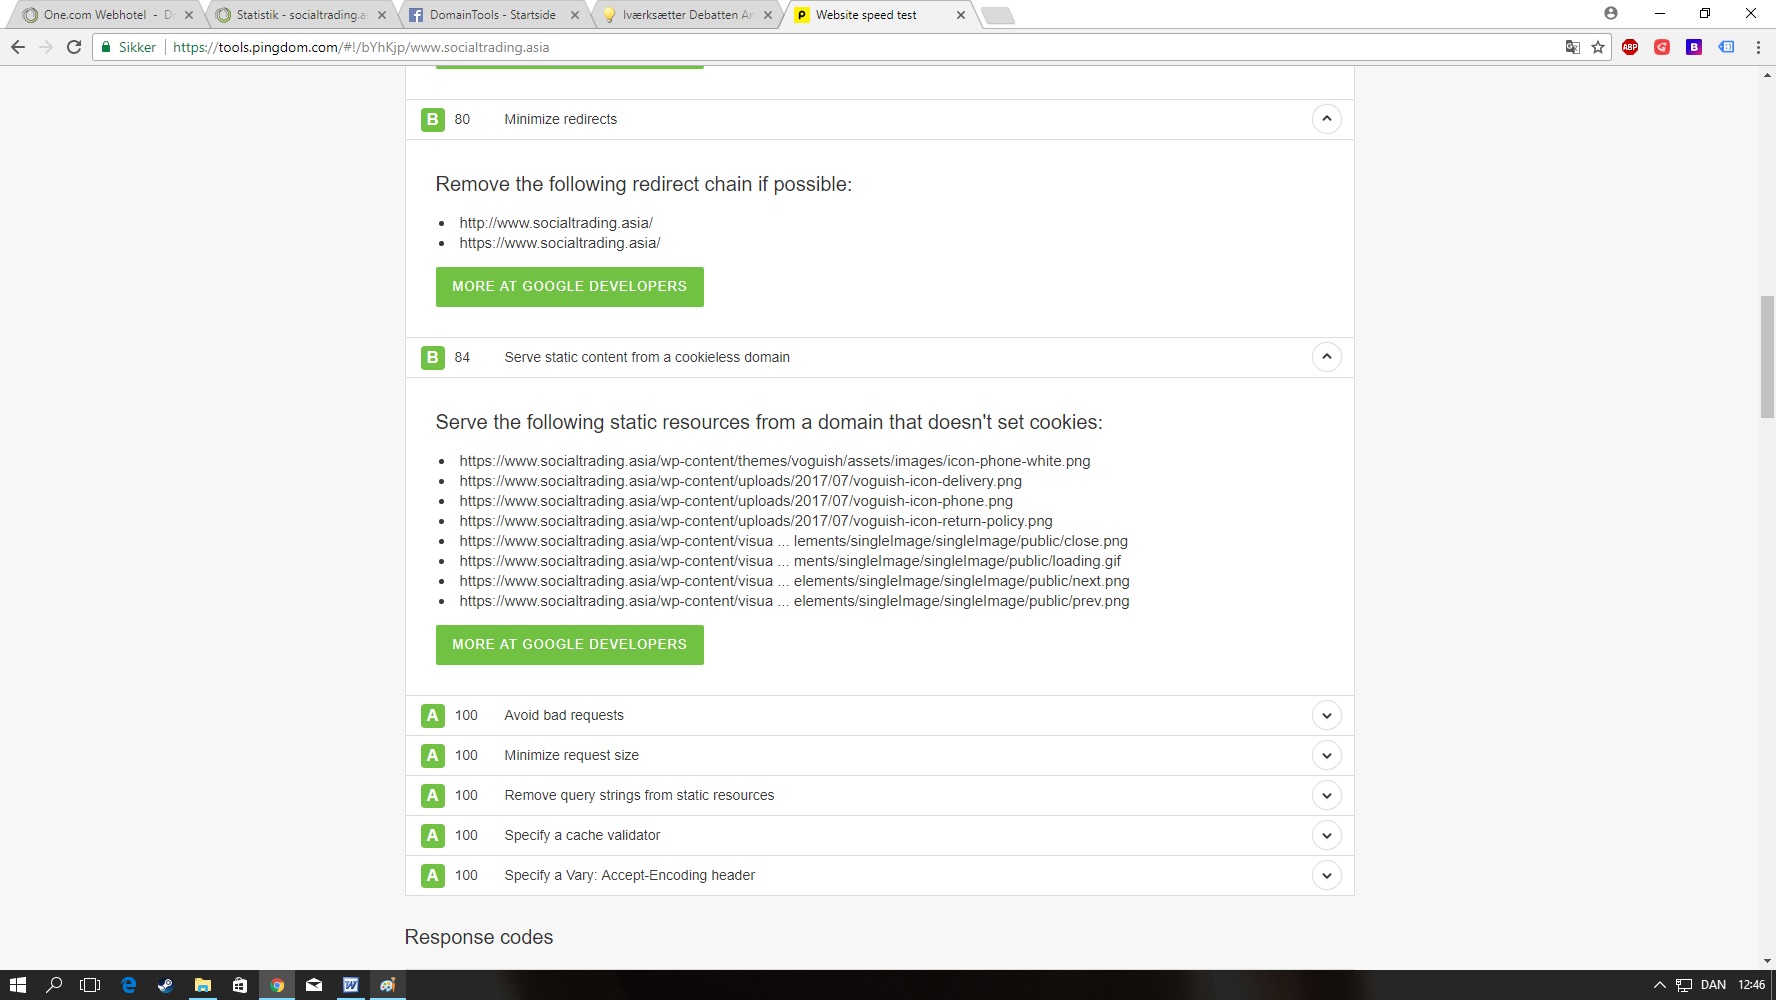This screenshot has width=1776, height=1000.
Task: Open Microsoft Word from the taskbar
Action: coord(351,985)
